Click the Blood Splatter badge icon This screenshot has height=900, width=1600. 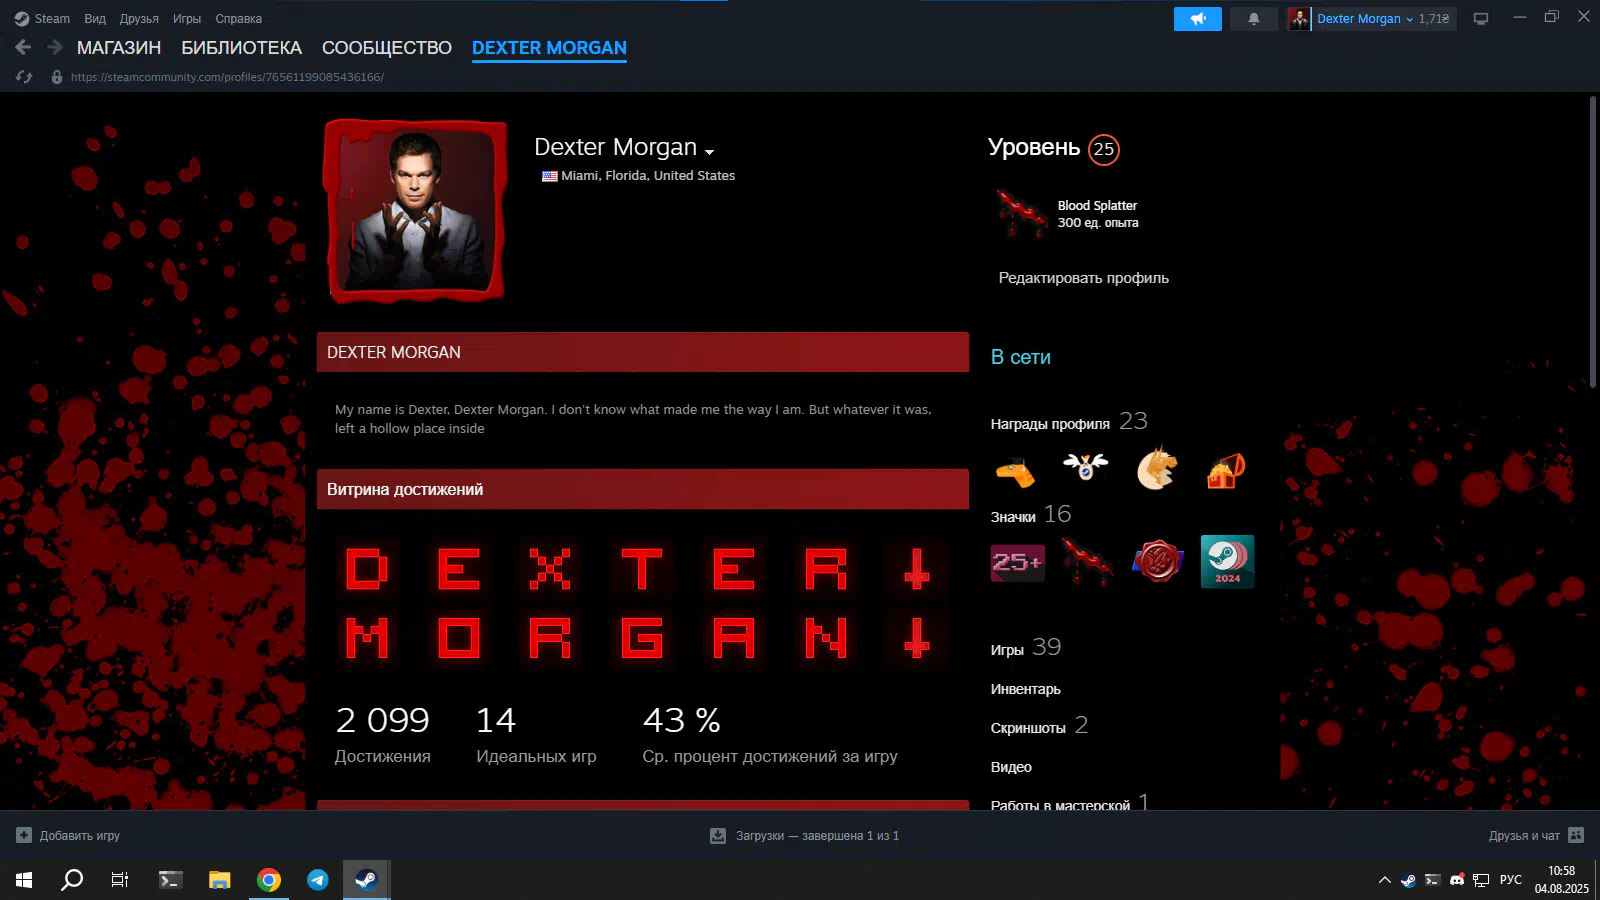(x=1021, y=213)
